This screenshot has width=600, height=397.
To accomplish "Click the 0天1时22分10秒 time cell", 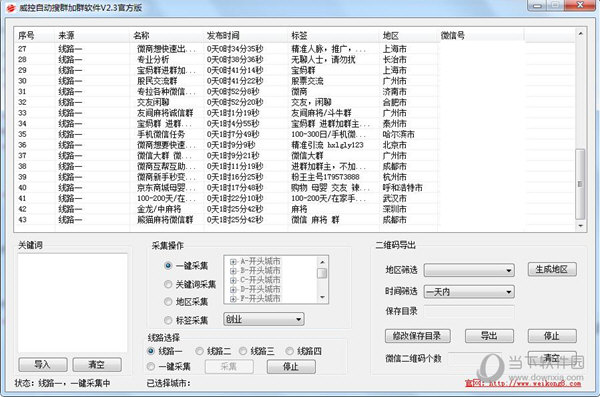I will coord(235,198).
